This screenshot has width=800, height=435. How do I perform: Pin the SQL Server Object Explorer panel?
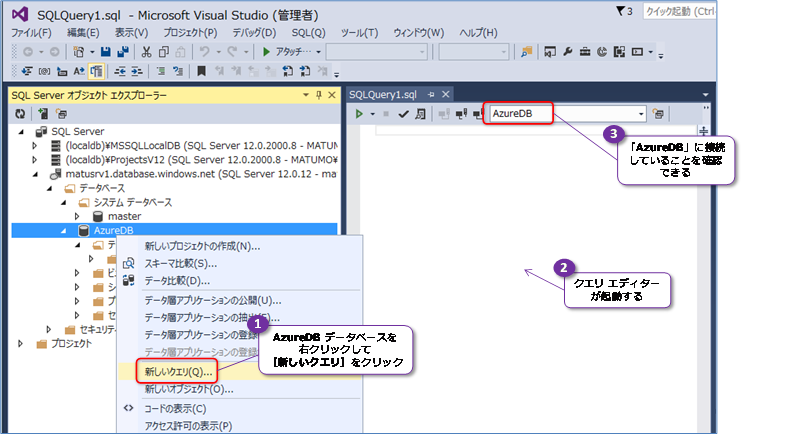pos(319,95)
